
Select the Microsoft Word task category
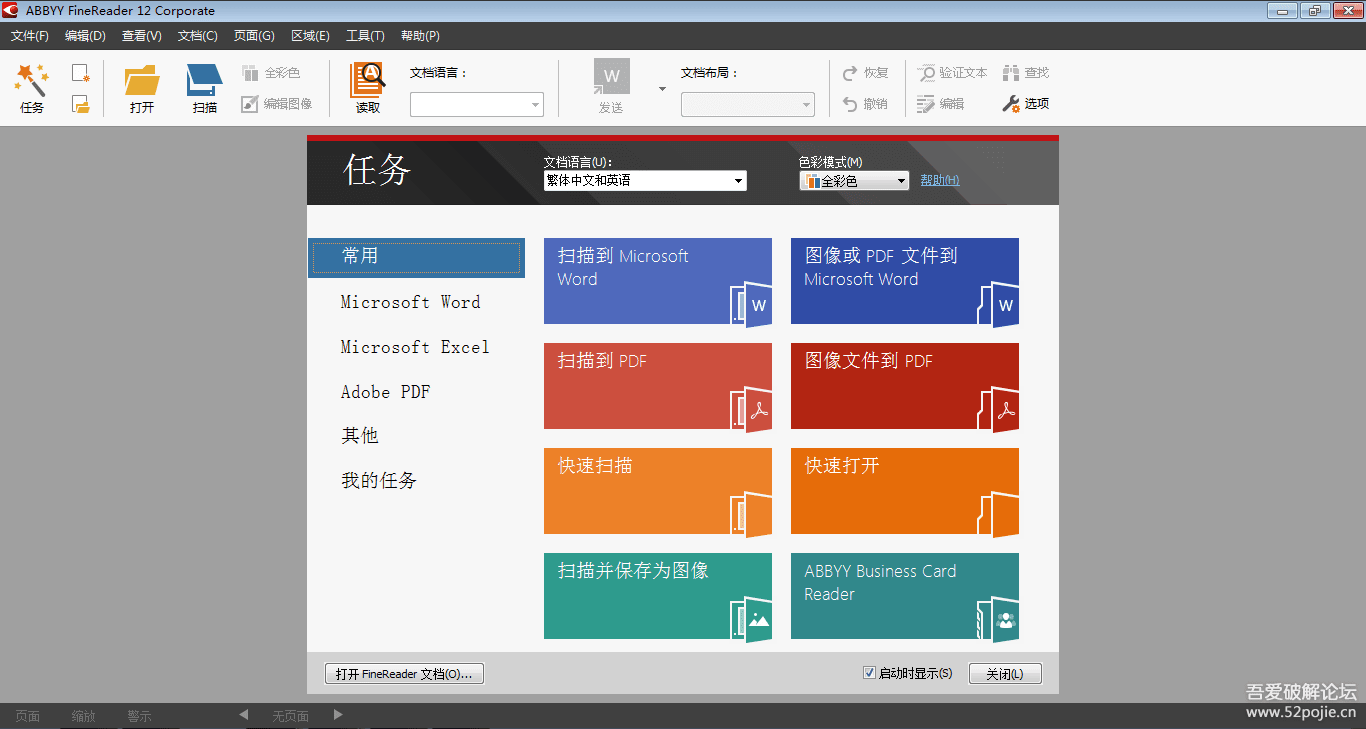click(x=410, y=302)
